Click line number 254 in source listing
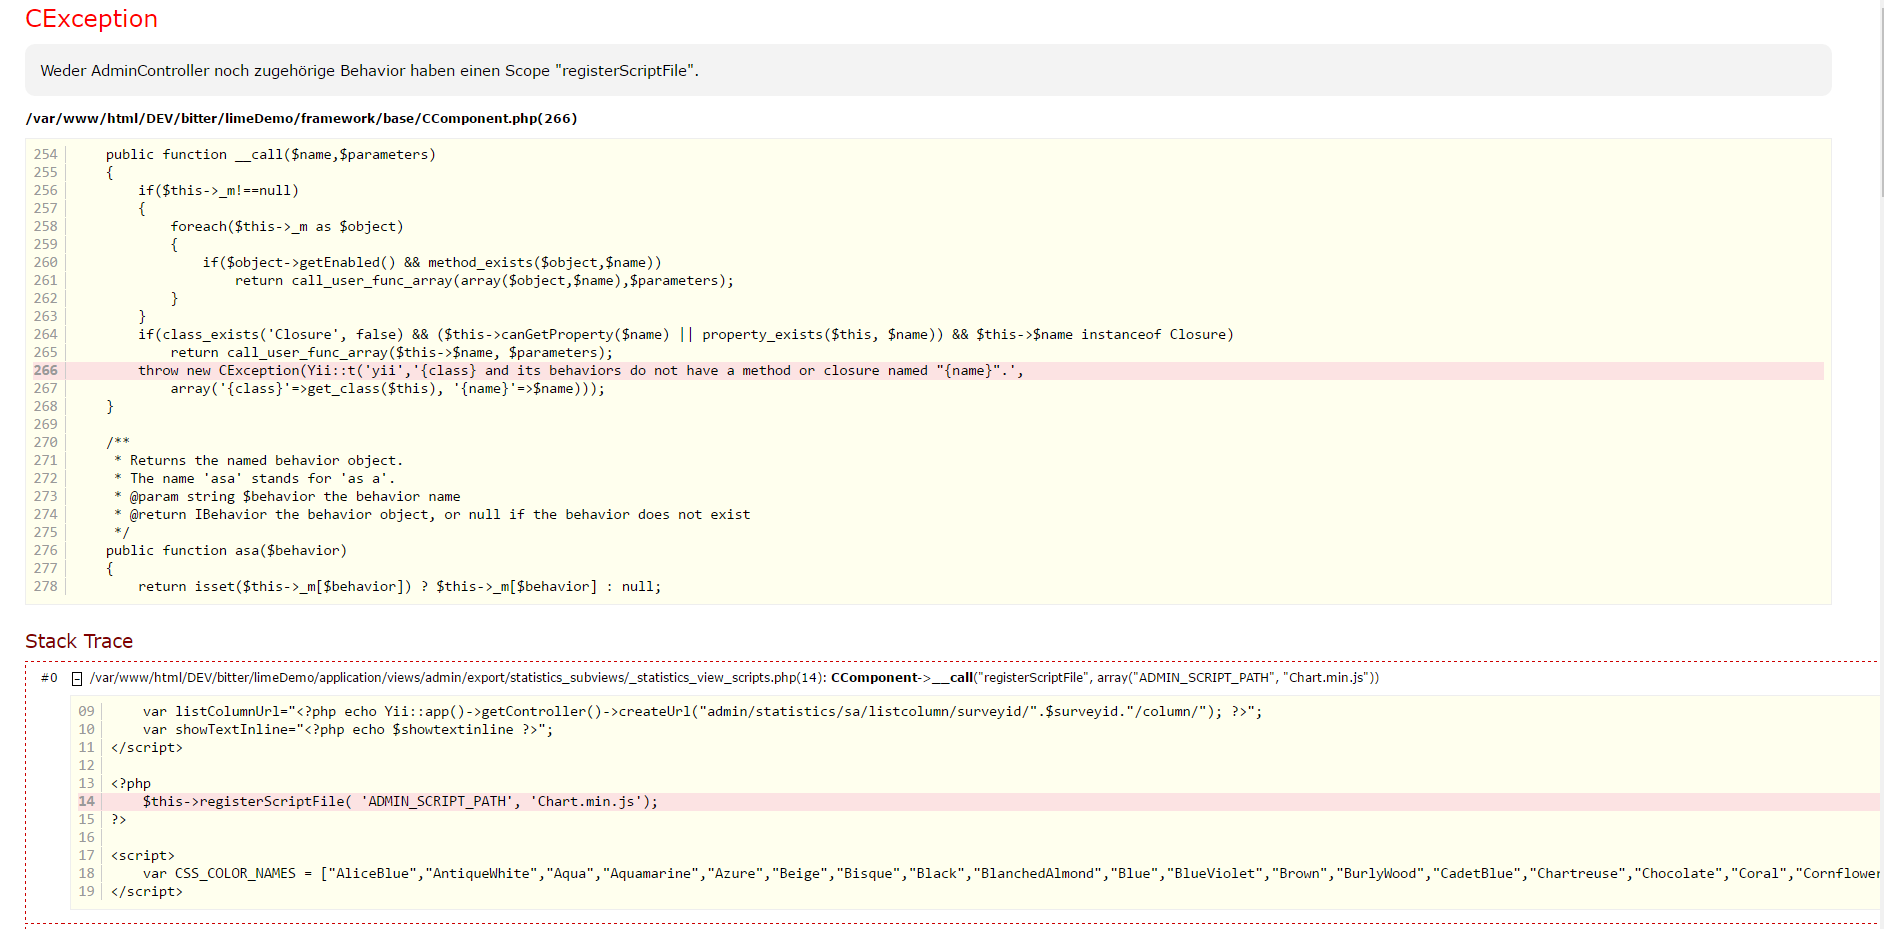Viewport: 1884px width, 929px height. tap(45, 155)
